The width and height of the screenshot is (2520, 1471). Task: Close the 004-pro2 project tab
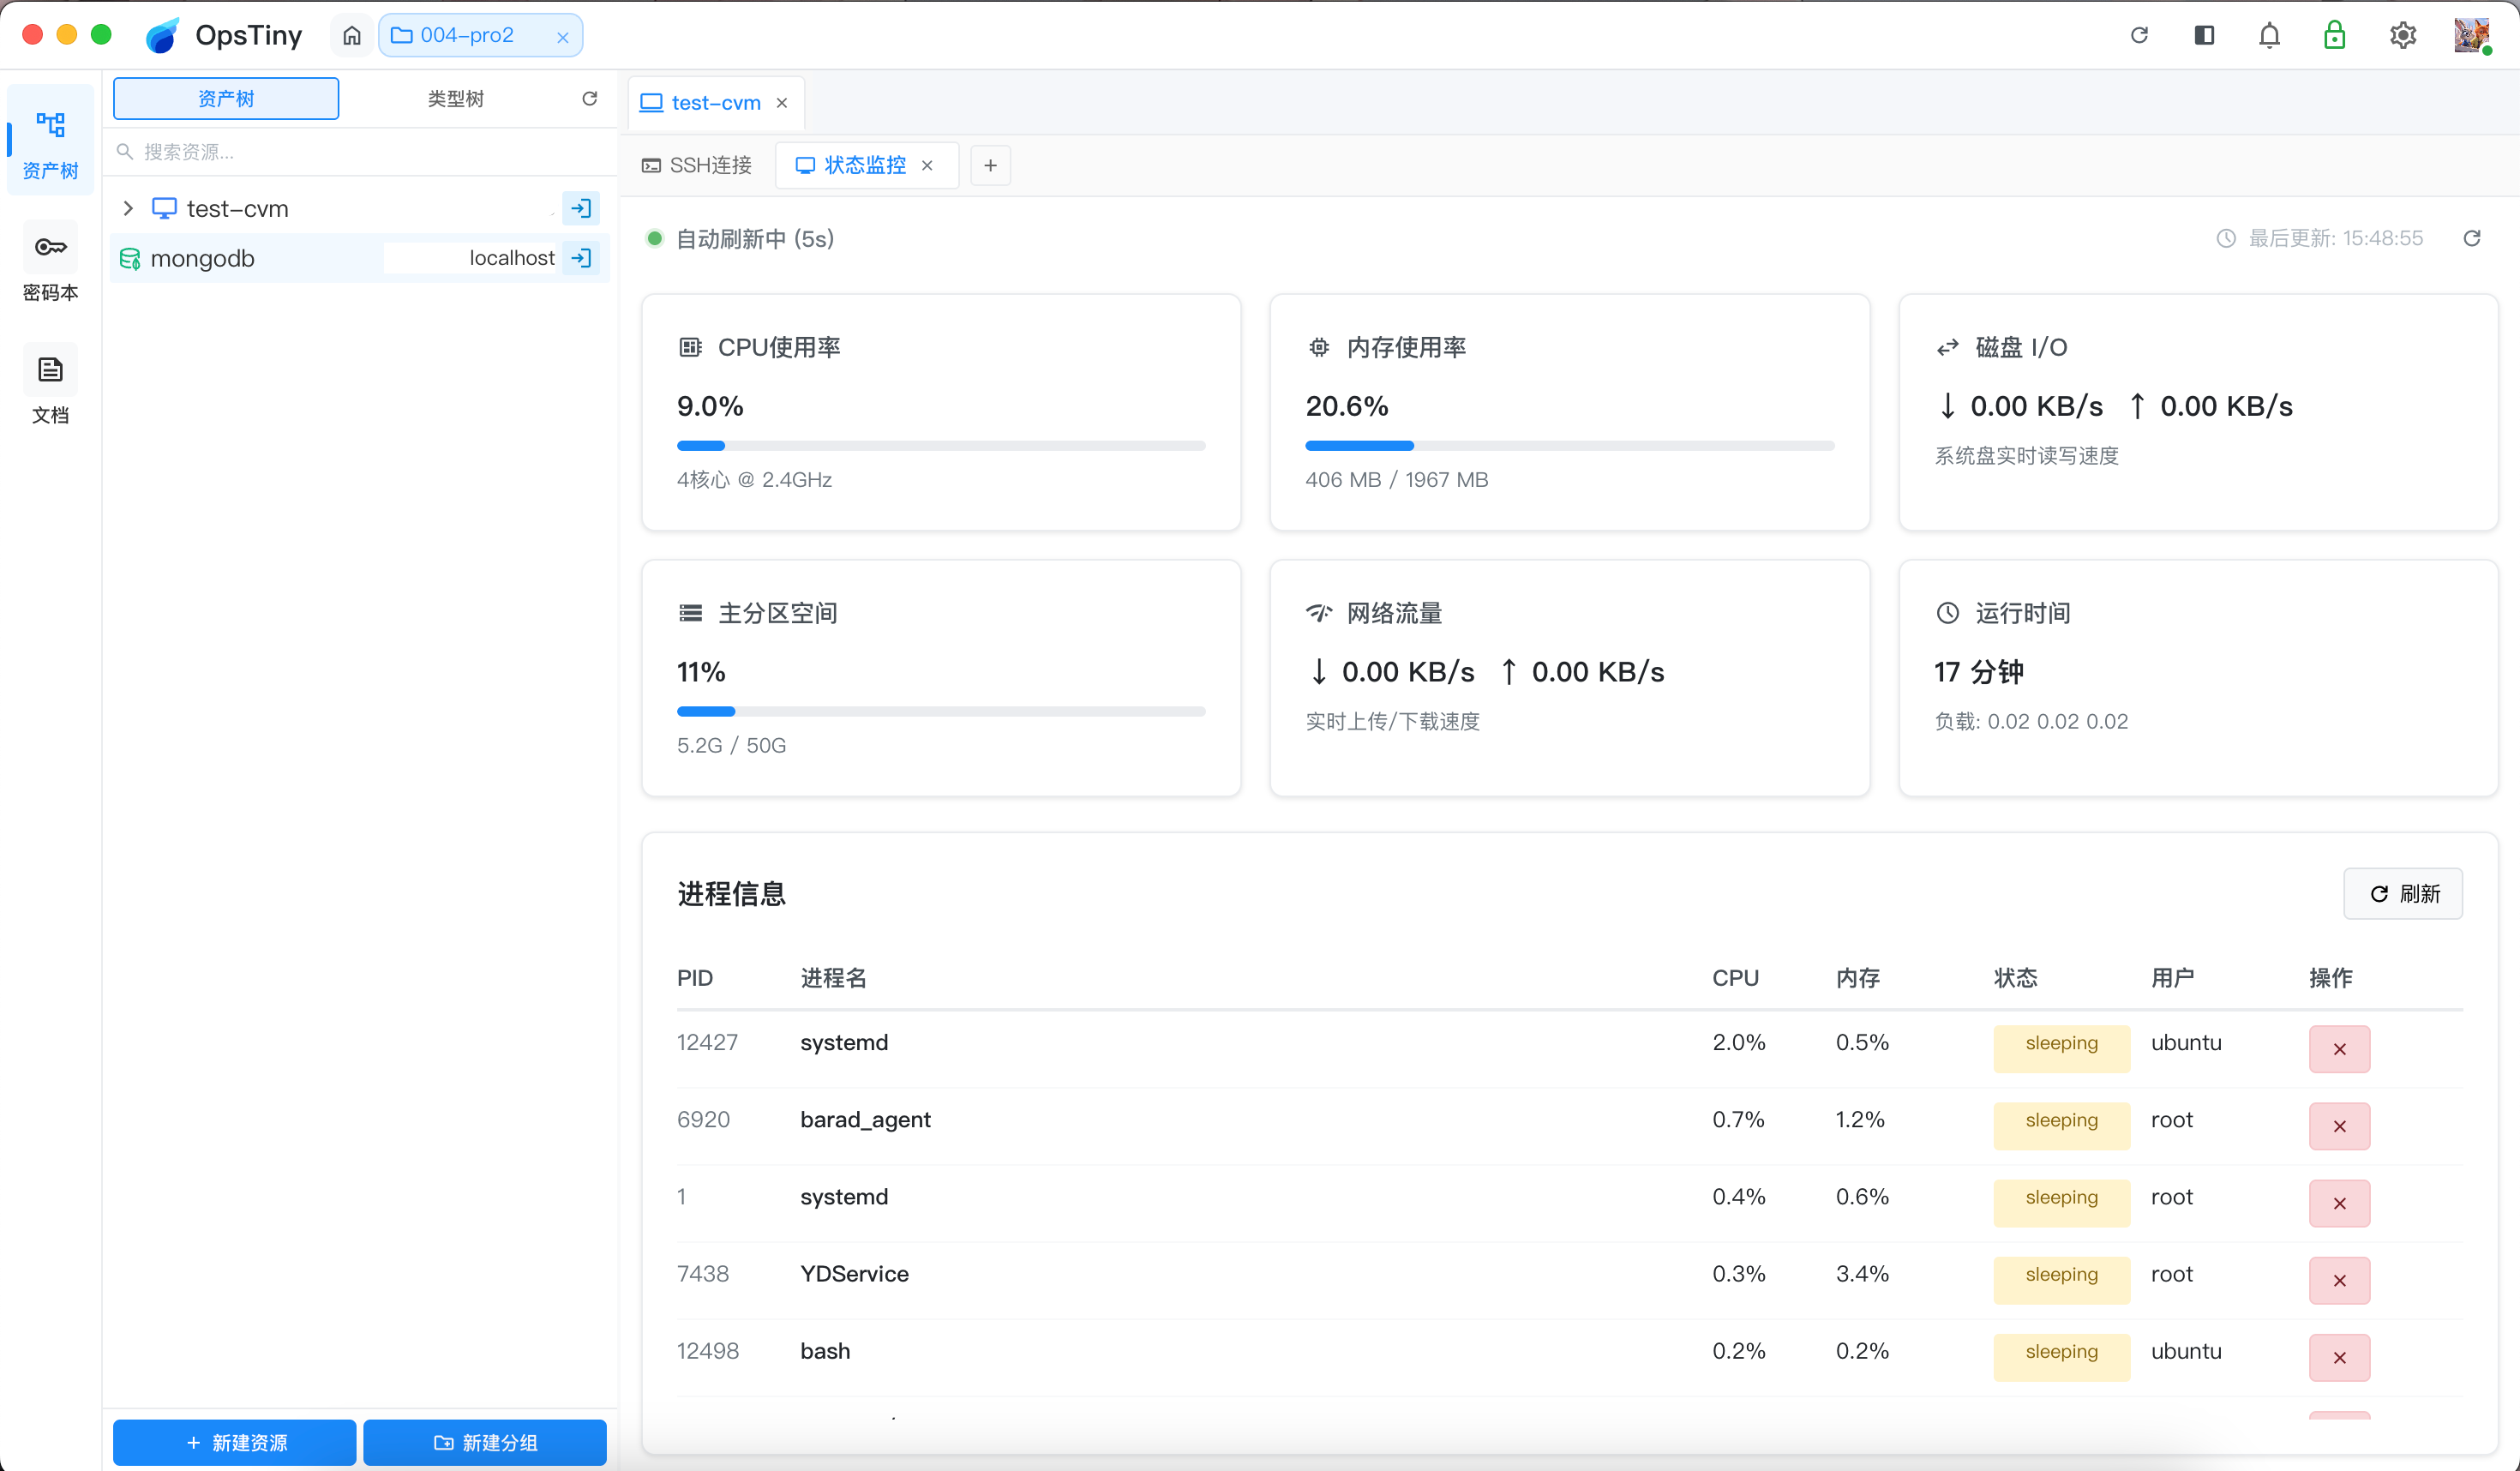[563, 37]
